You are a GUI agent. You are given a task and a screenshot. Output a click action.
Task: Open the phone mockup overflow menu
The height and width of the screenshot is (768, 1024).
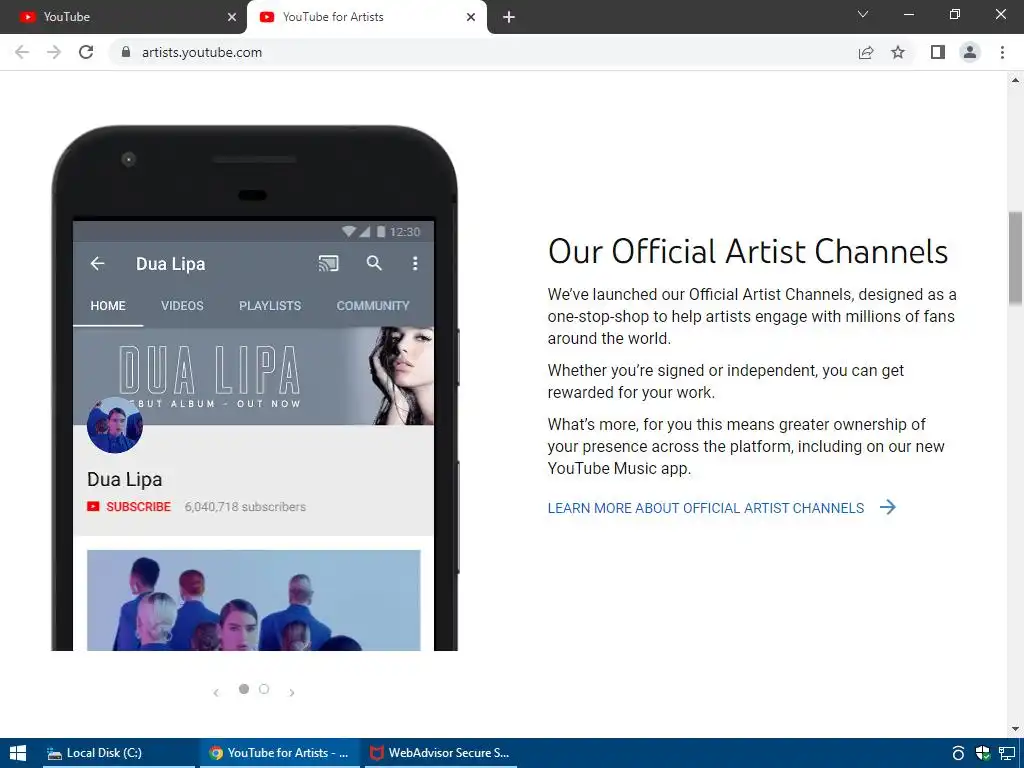[415, 263]
